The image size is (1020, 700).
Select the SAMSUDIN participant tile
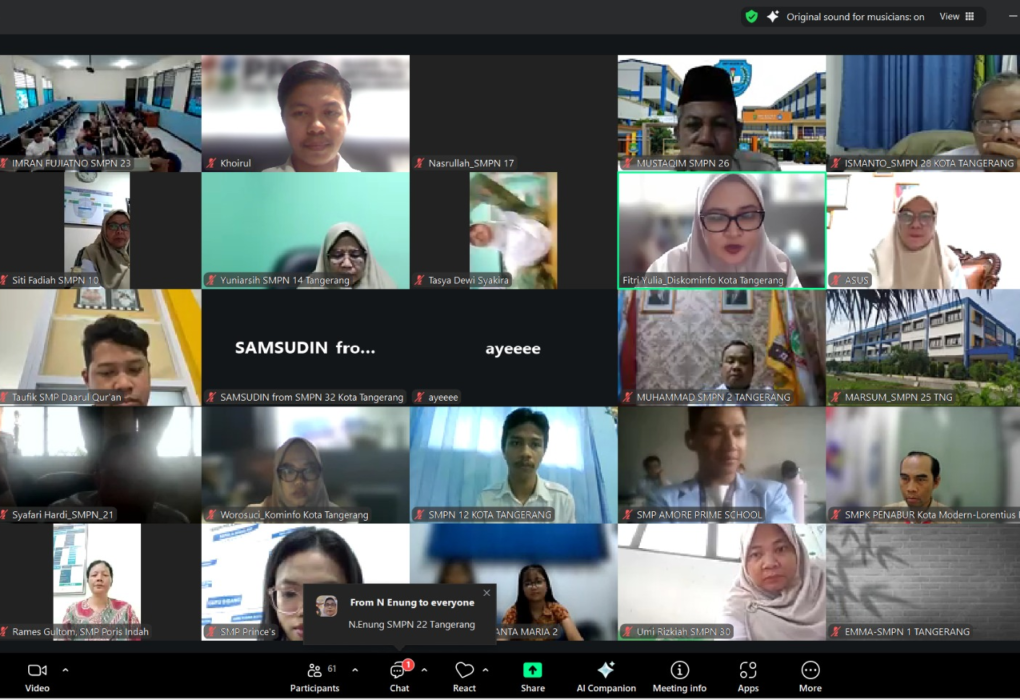pos(305,348)
